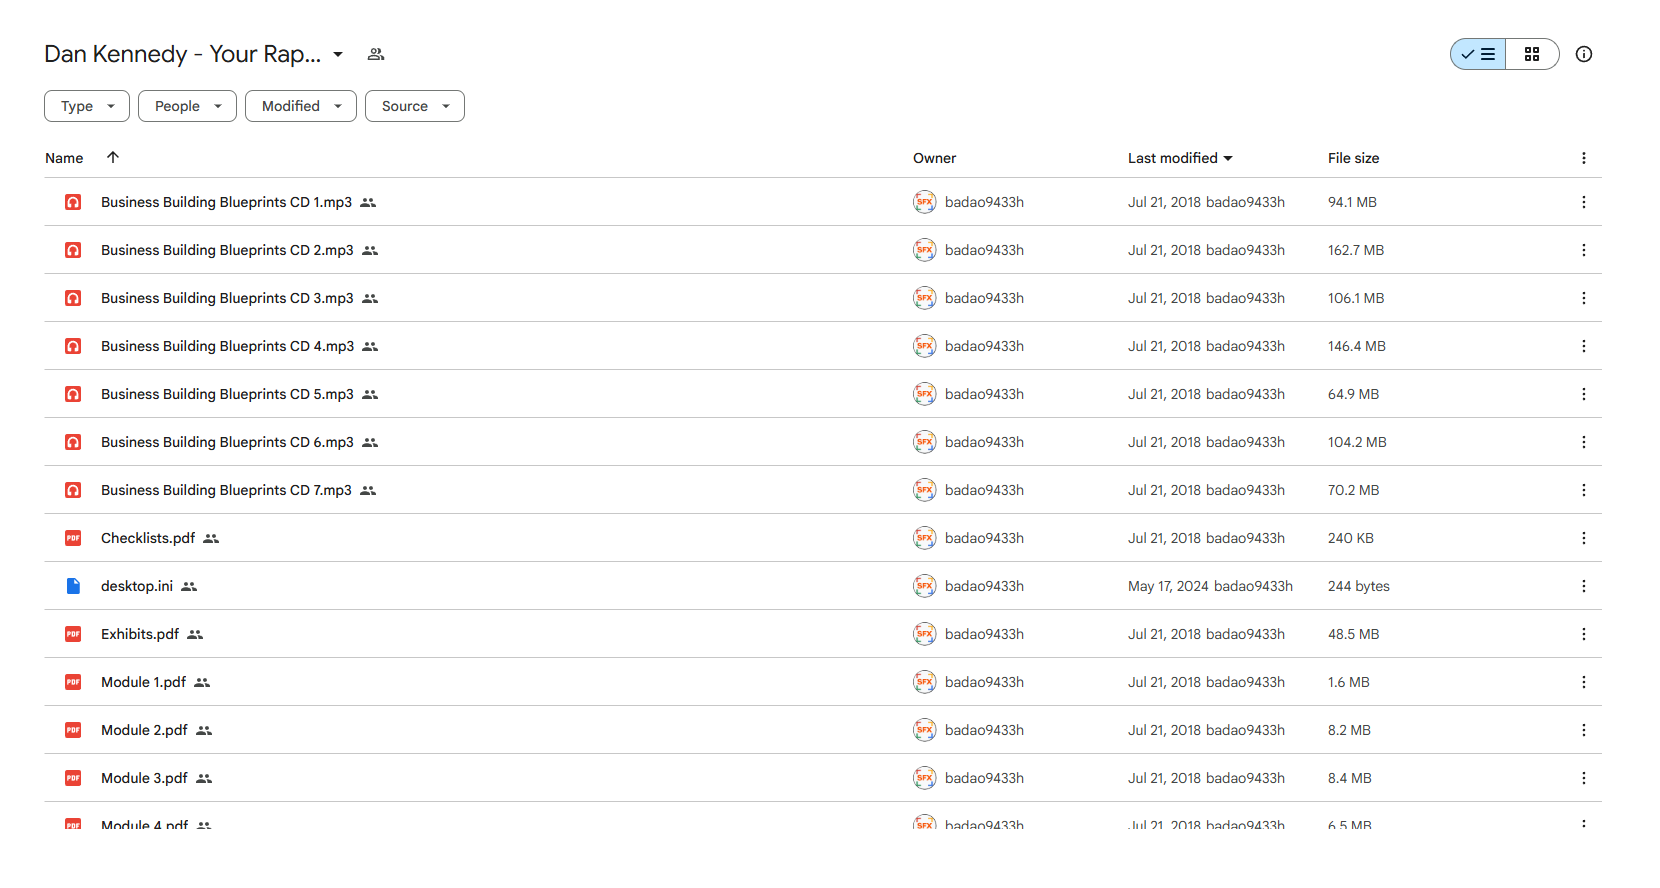Open folder name dropdown arrow
This screenshot has height=888, width=1660.
pyautogui.click(x=338, y=54)
